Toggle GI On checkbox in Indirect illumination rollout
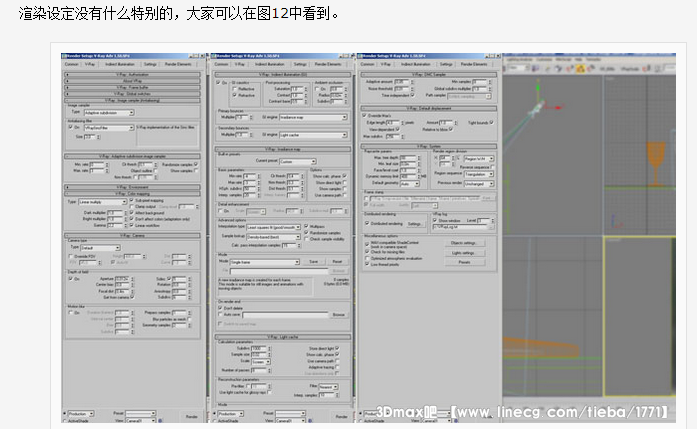Viewport: 697px width, 429px height. [218, 83]
